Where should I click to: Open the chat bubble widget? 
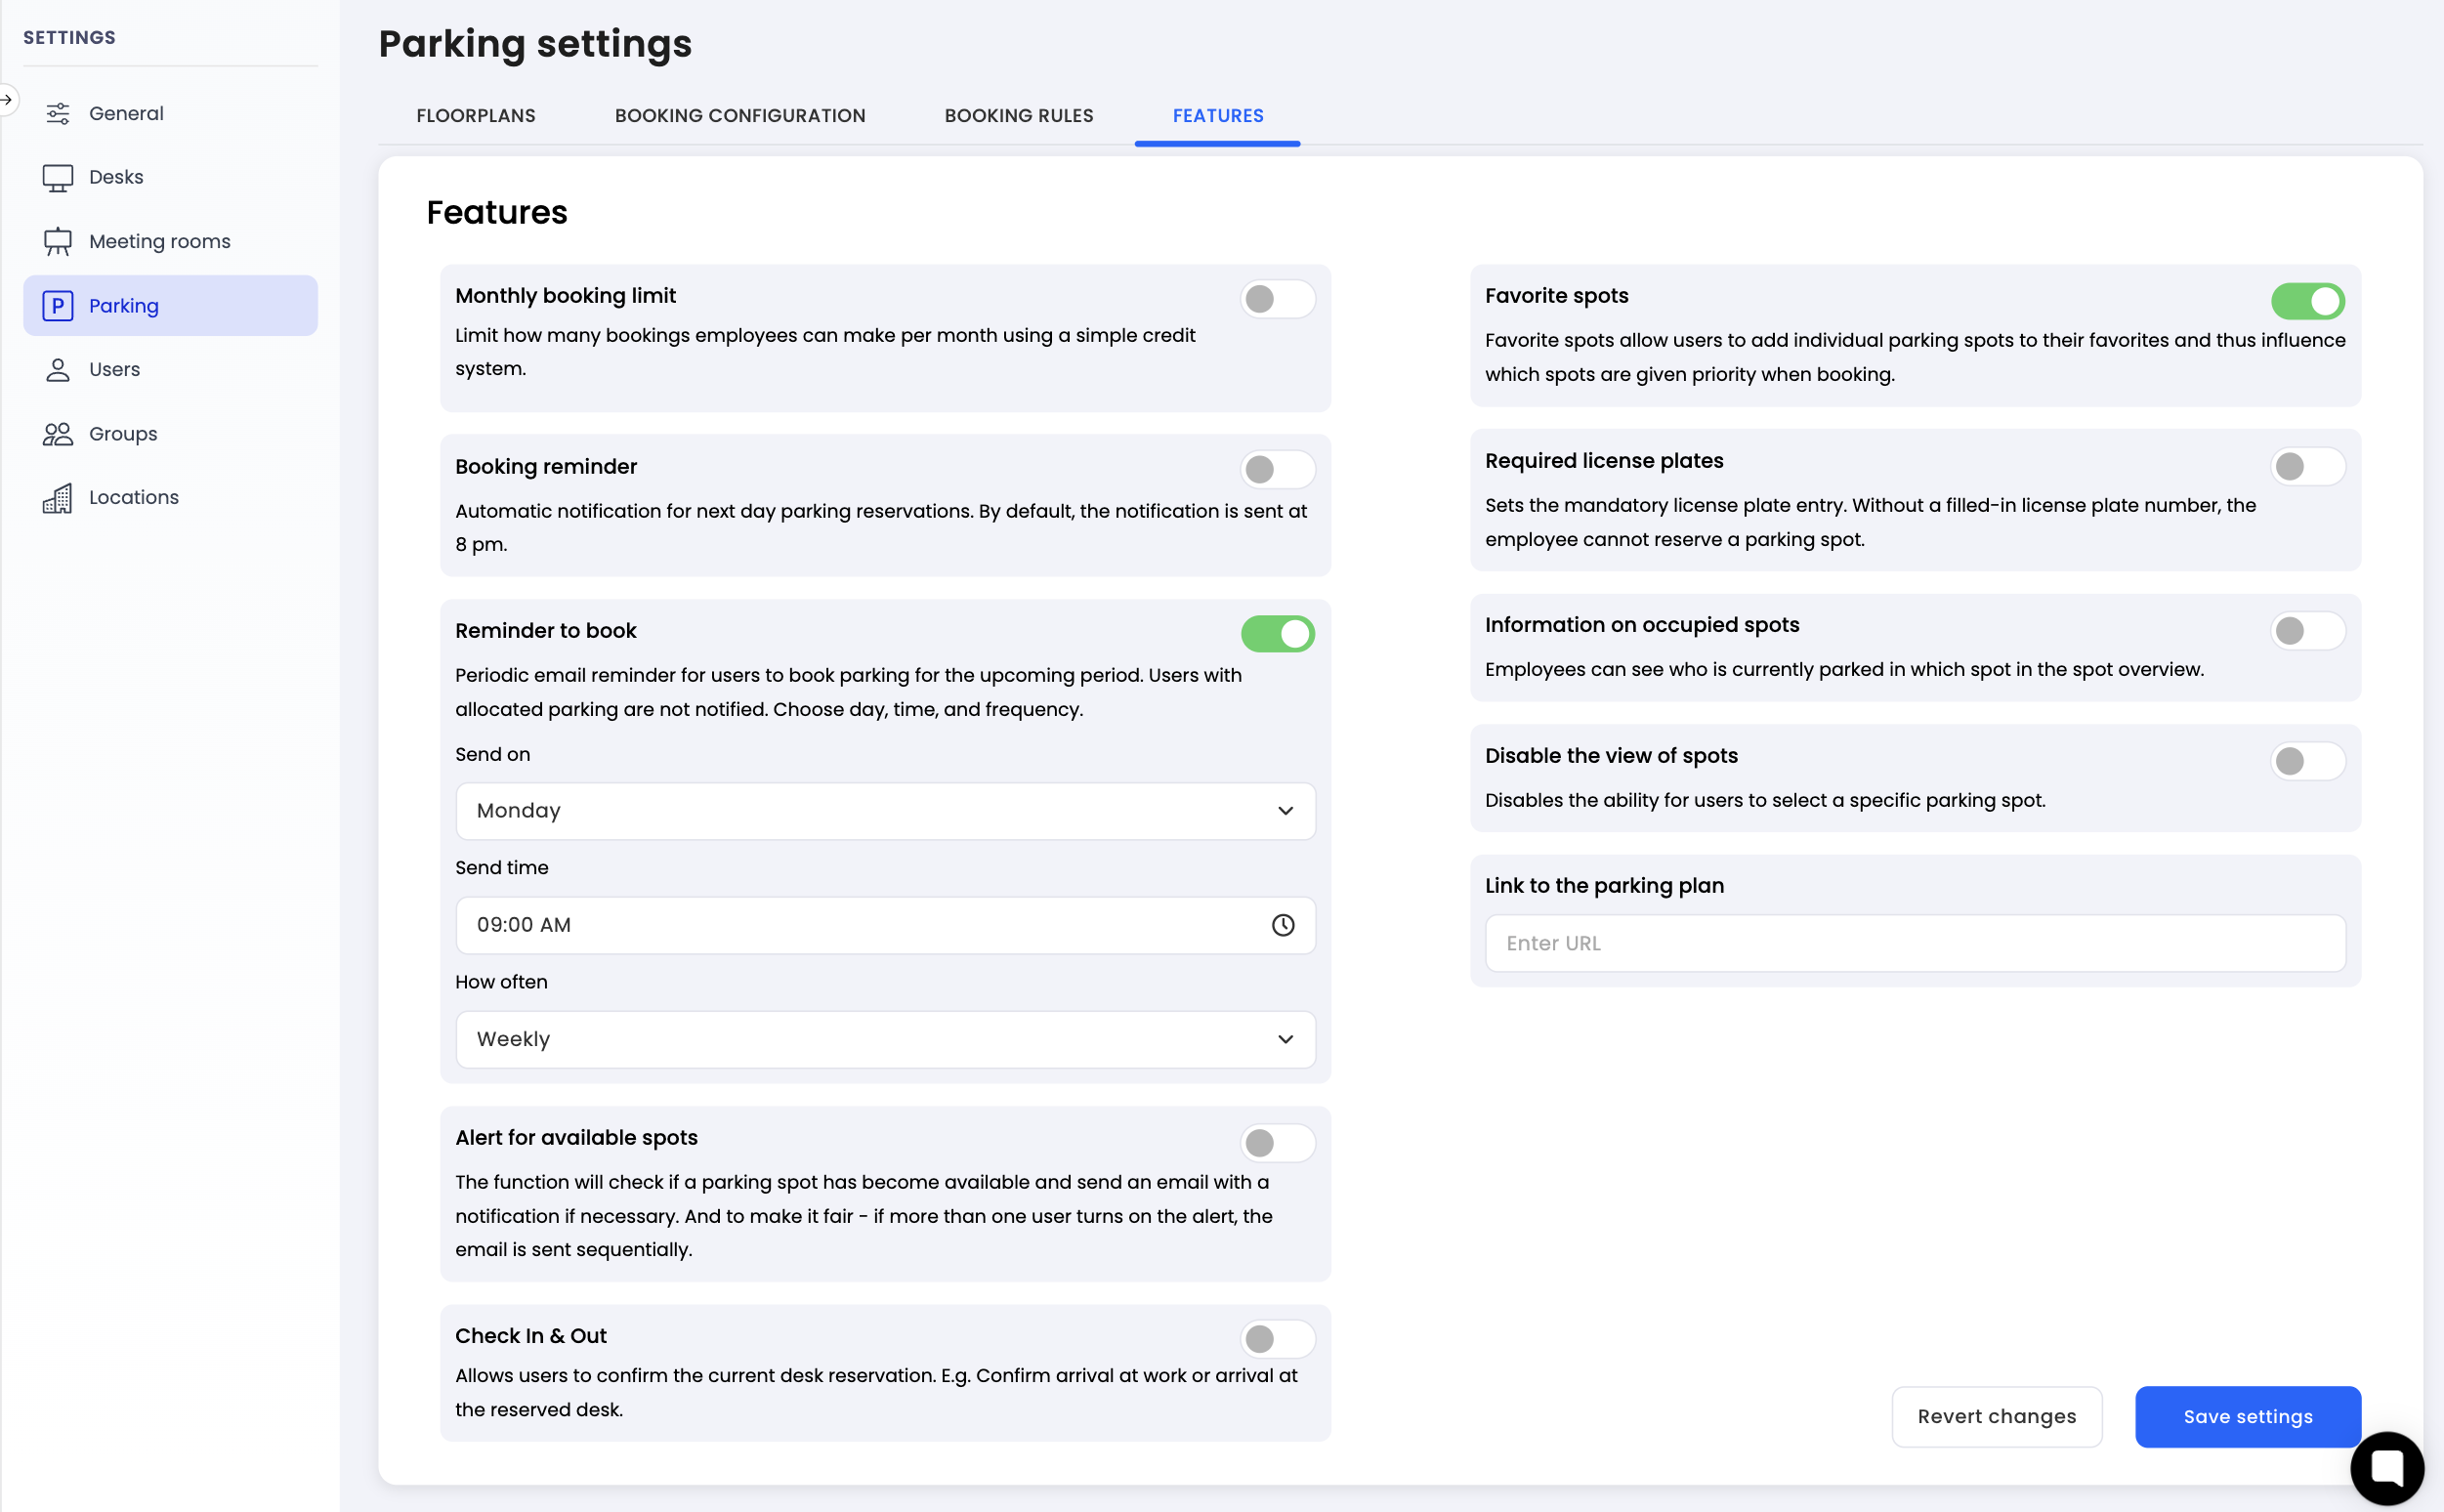(2386, 1468)
